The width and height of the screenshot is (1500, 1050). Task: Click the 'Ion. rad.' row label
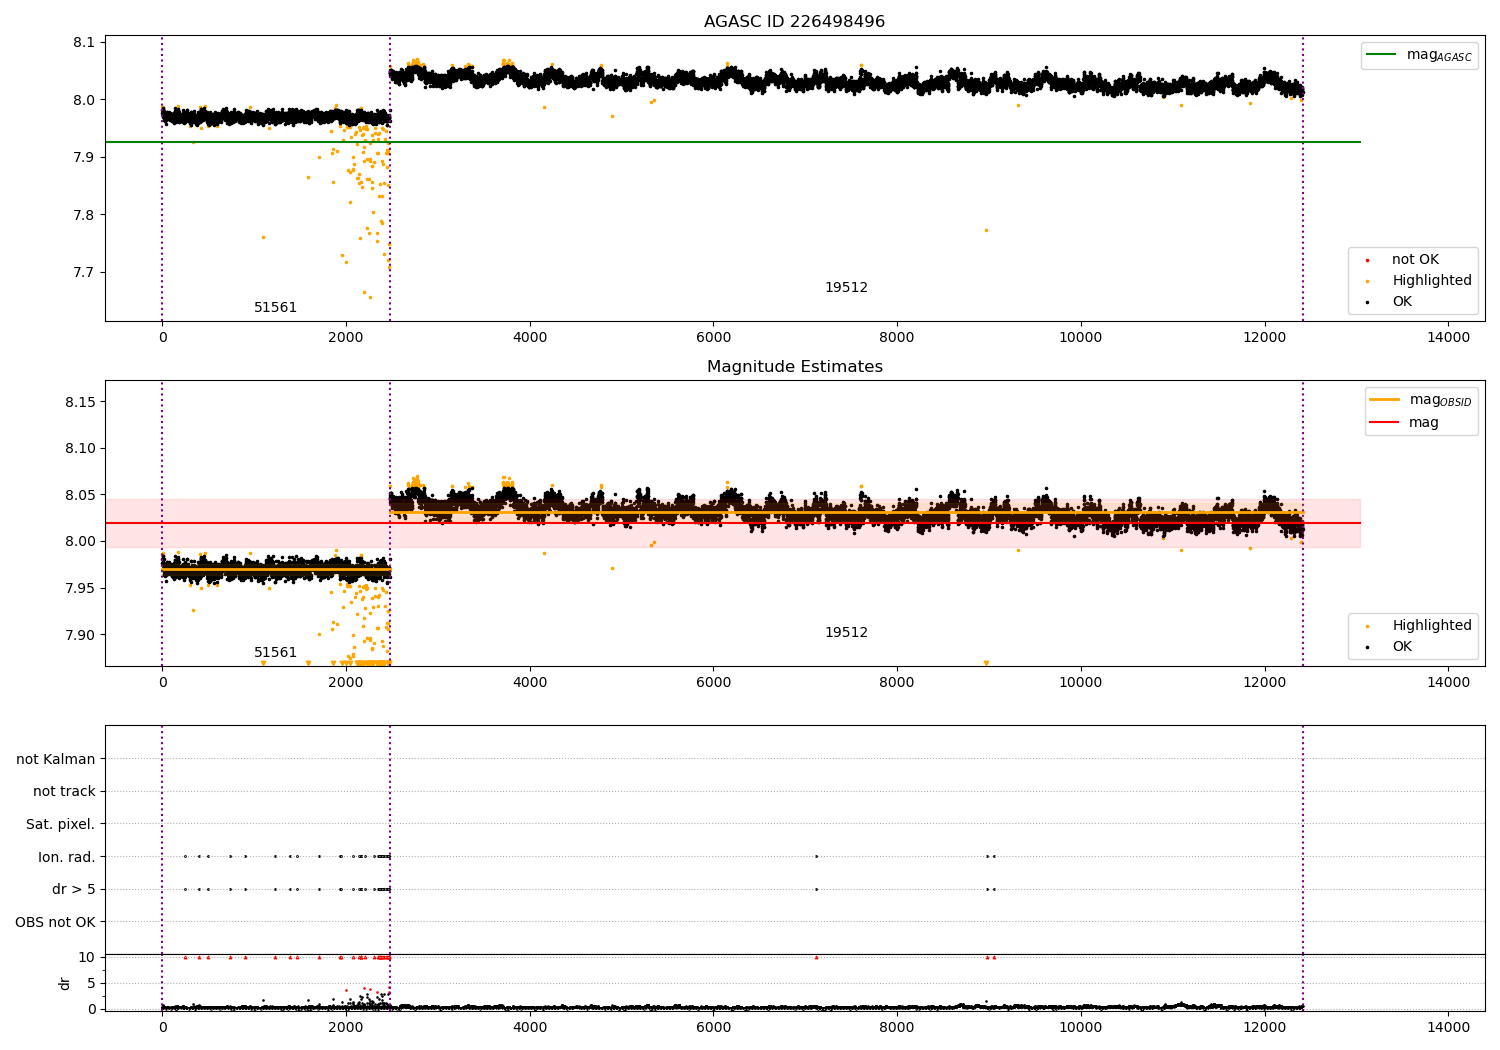(67, 857)
